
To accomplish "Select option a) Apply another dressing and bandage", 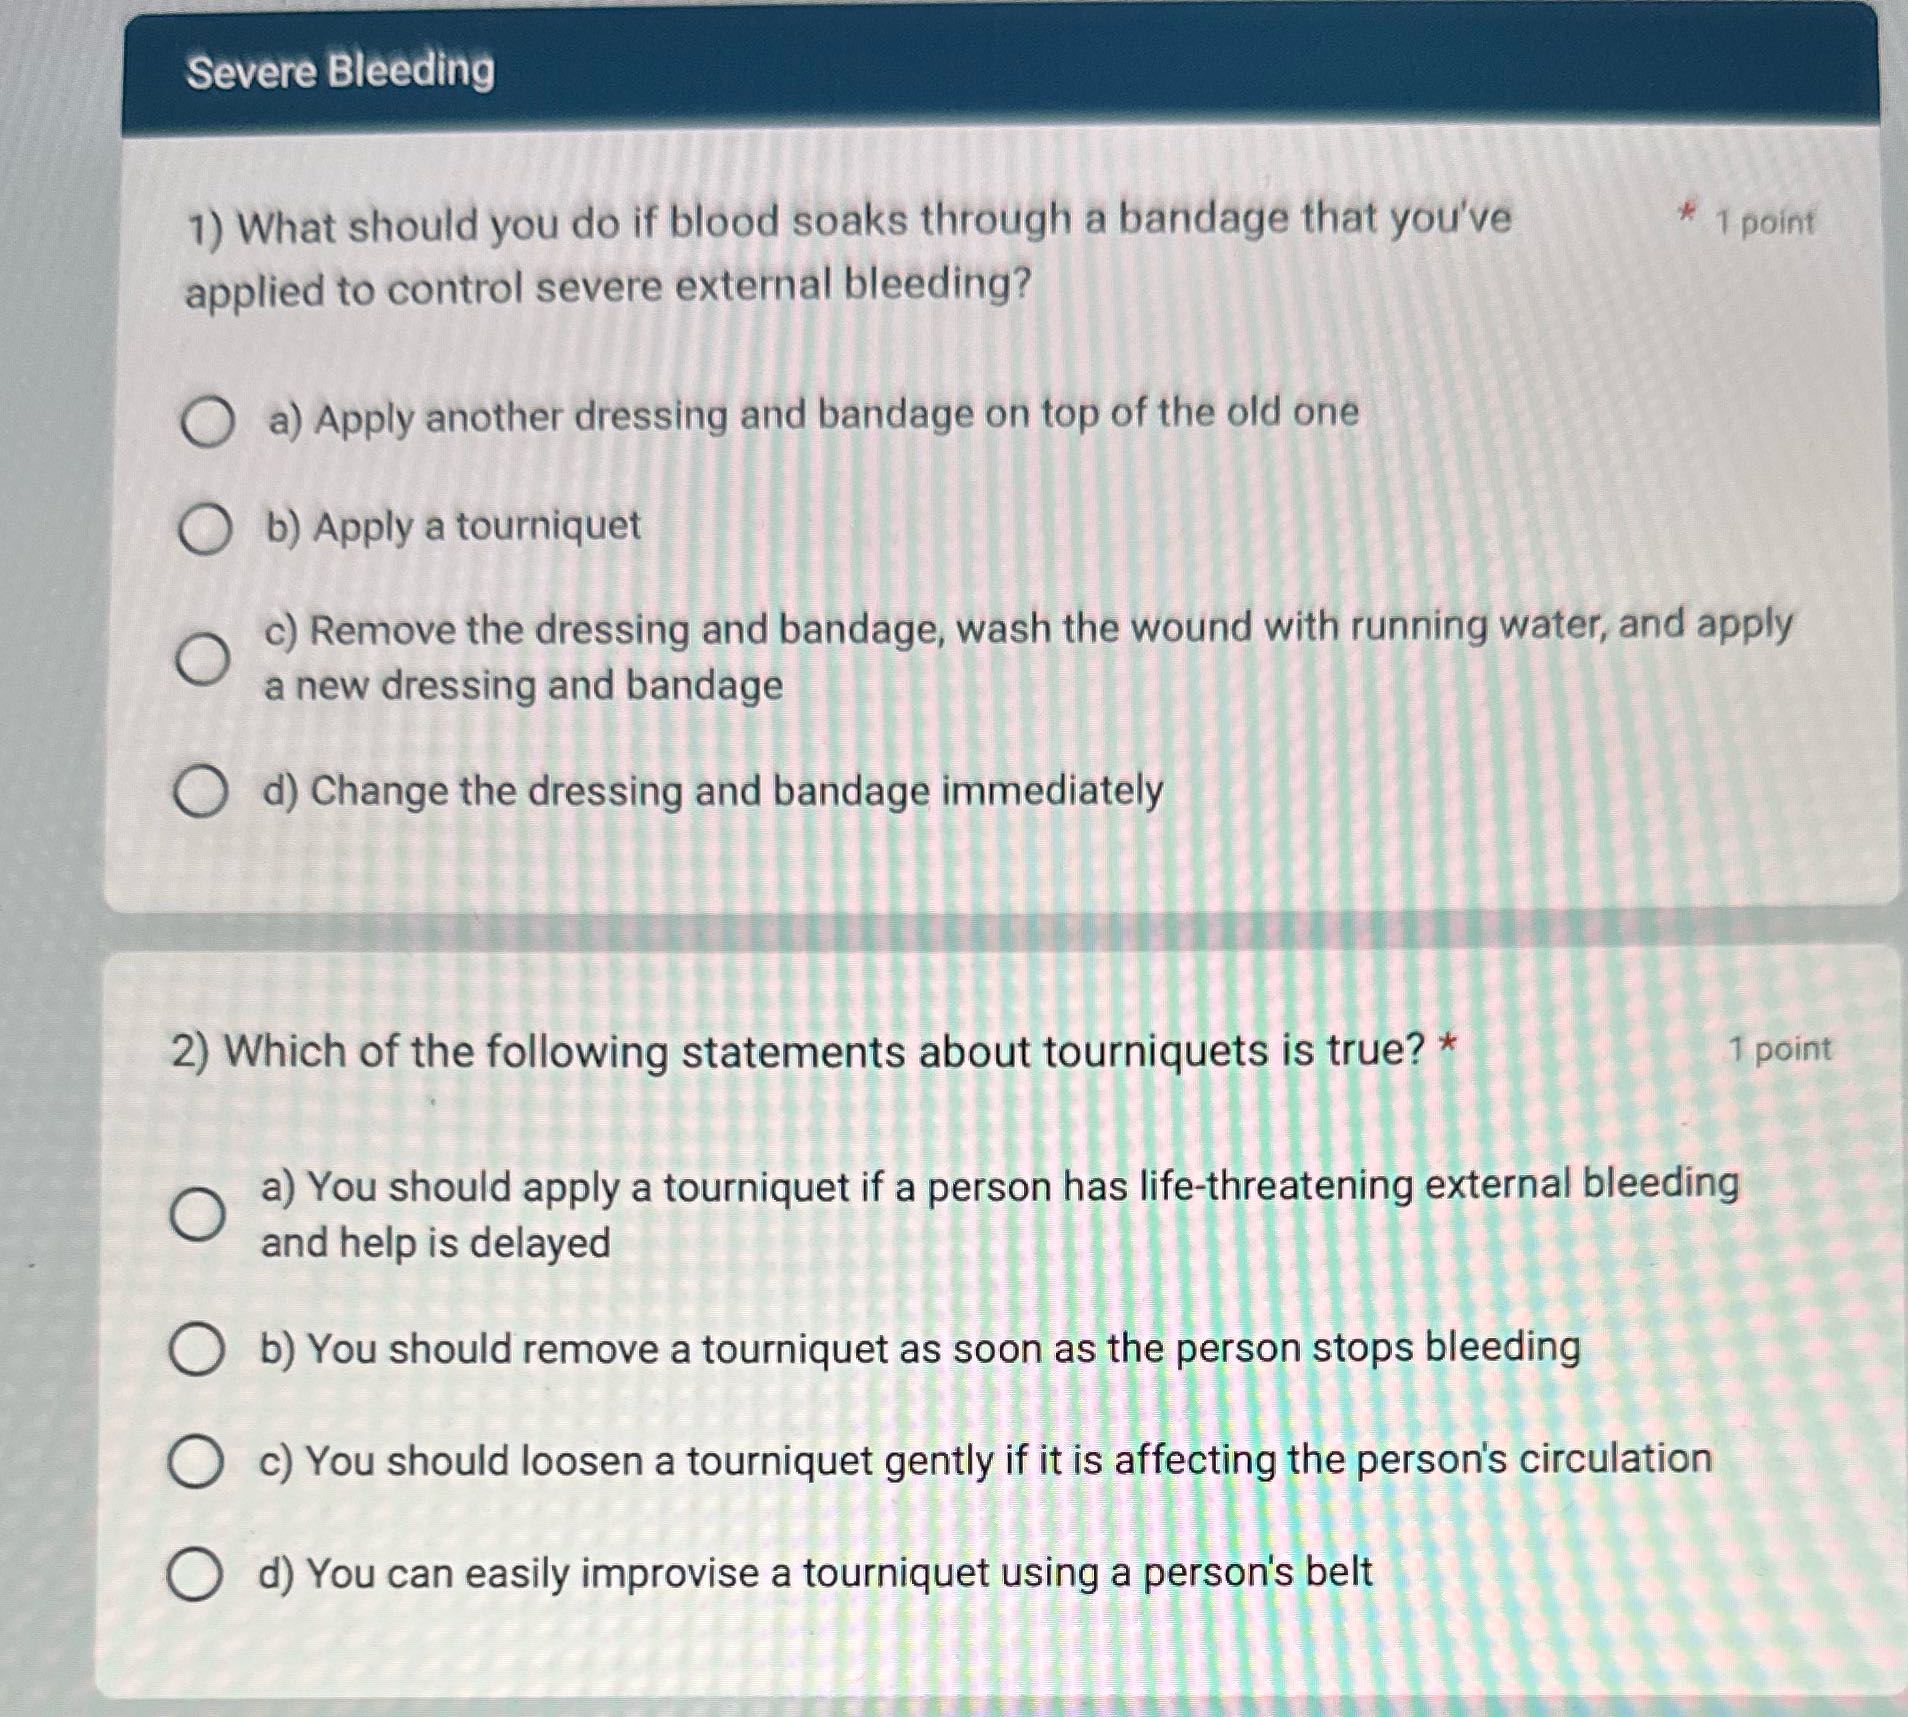I will tap(206, 424).
